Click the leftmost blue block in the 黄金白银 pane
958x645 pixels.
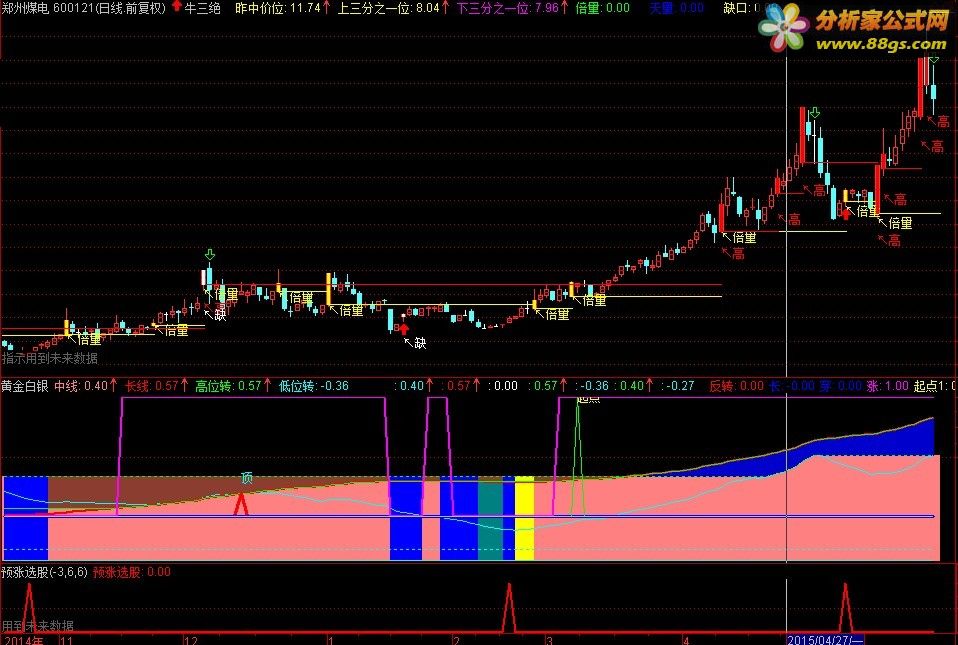tap(26, 518)
